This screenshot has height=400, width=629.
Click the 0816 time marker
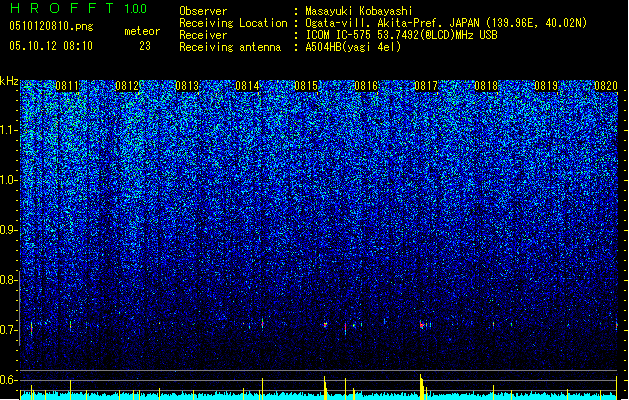coord(366,86)
